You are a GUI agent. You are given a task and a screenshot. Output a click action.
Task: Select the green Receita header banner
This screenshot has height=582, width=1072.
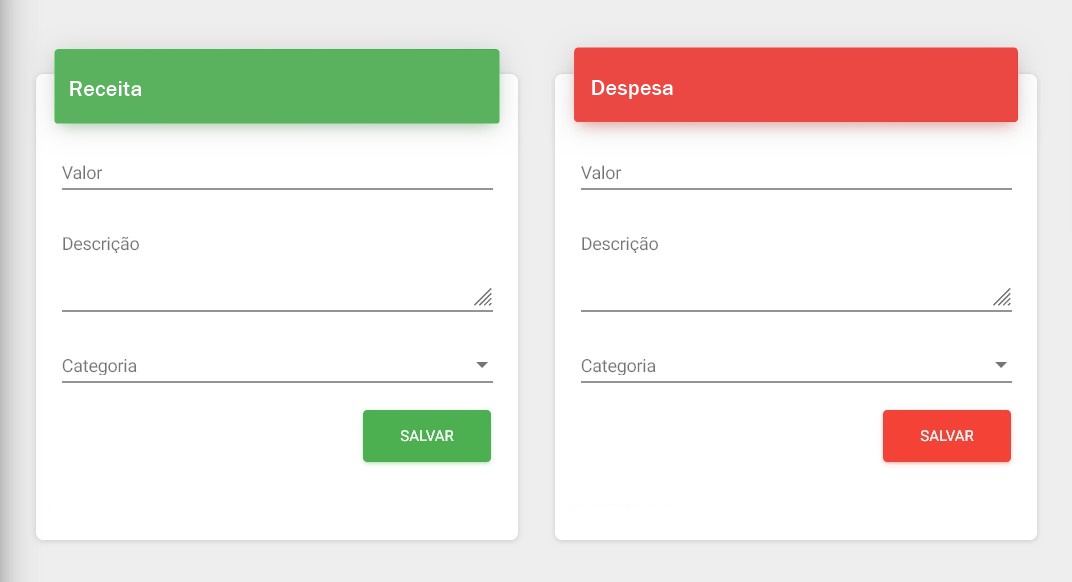coord(277,86)
